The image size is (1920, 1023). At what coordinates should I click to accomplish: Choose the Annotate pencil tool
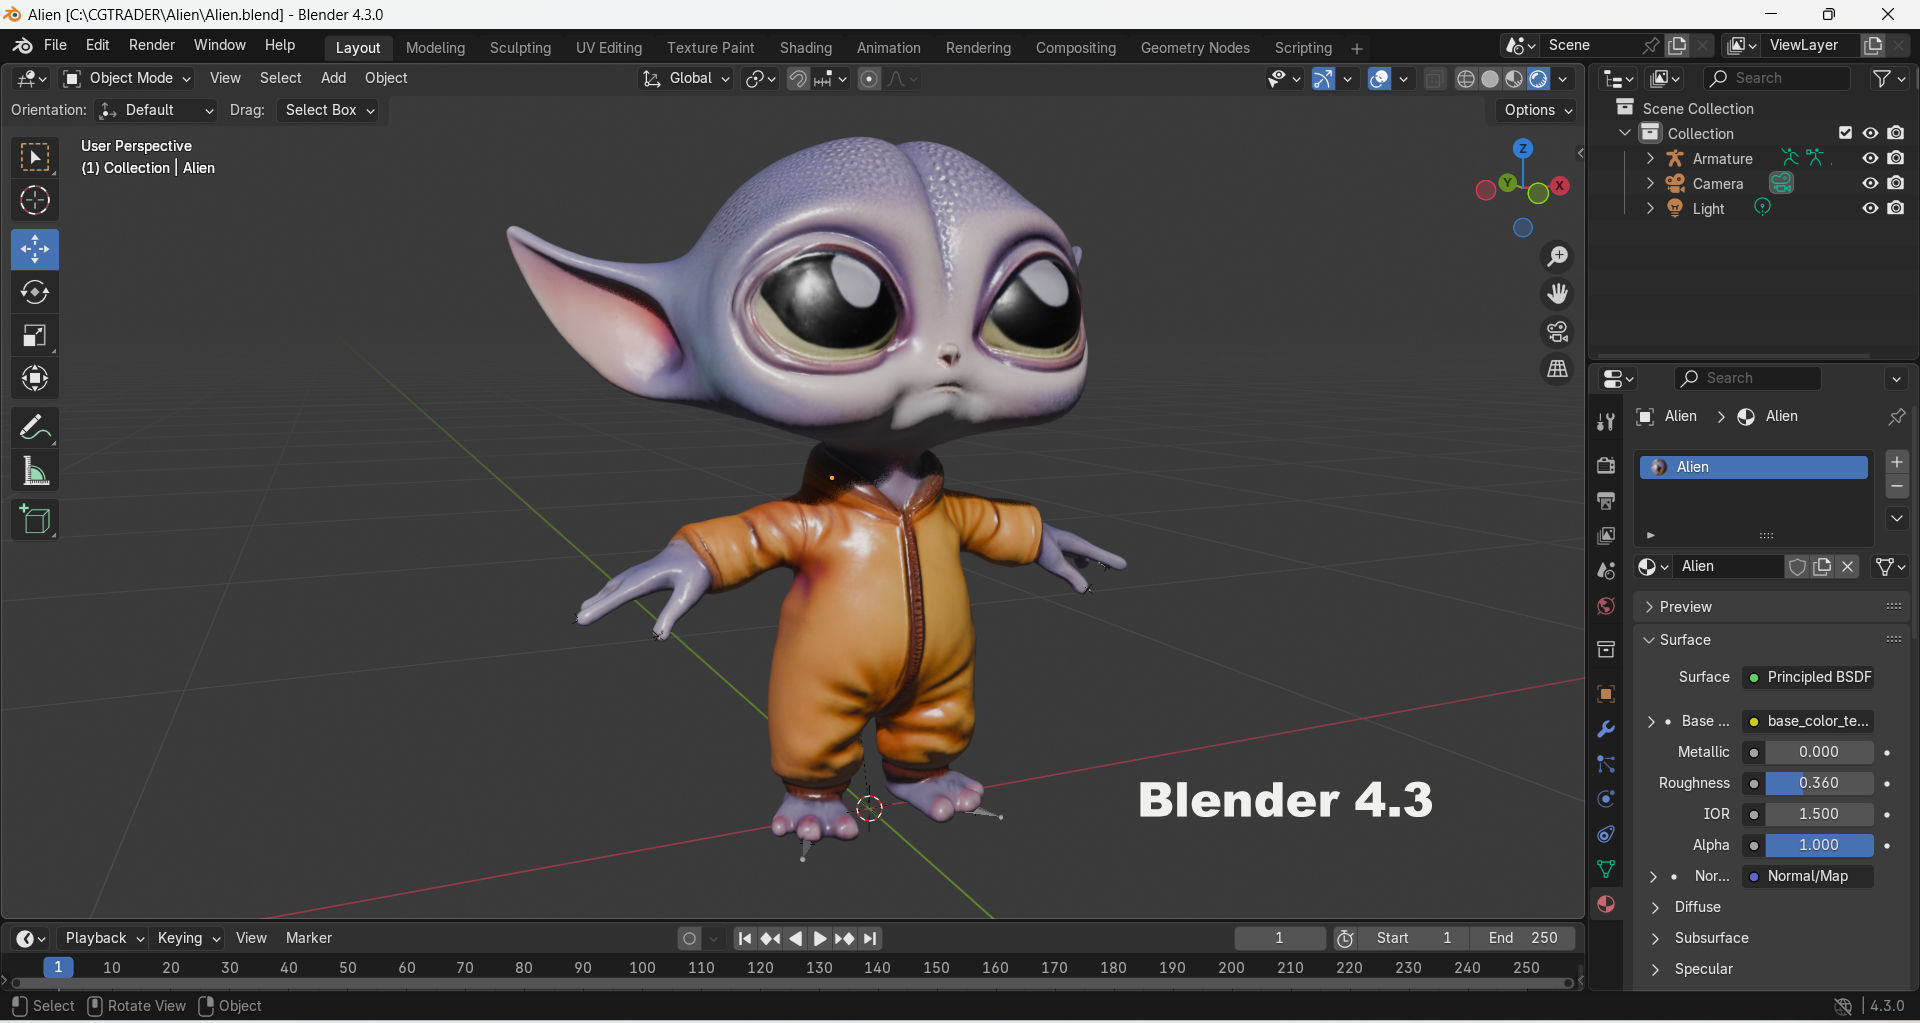[x=35, y=428]
